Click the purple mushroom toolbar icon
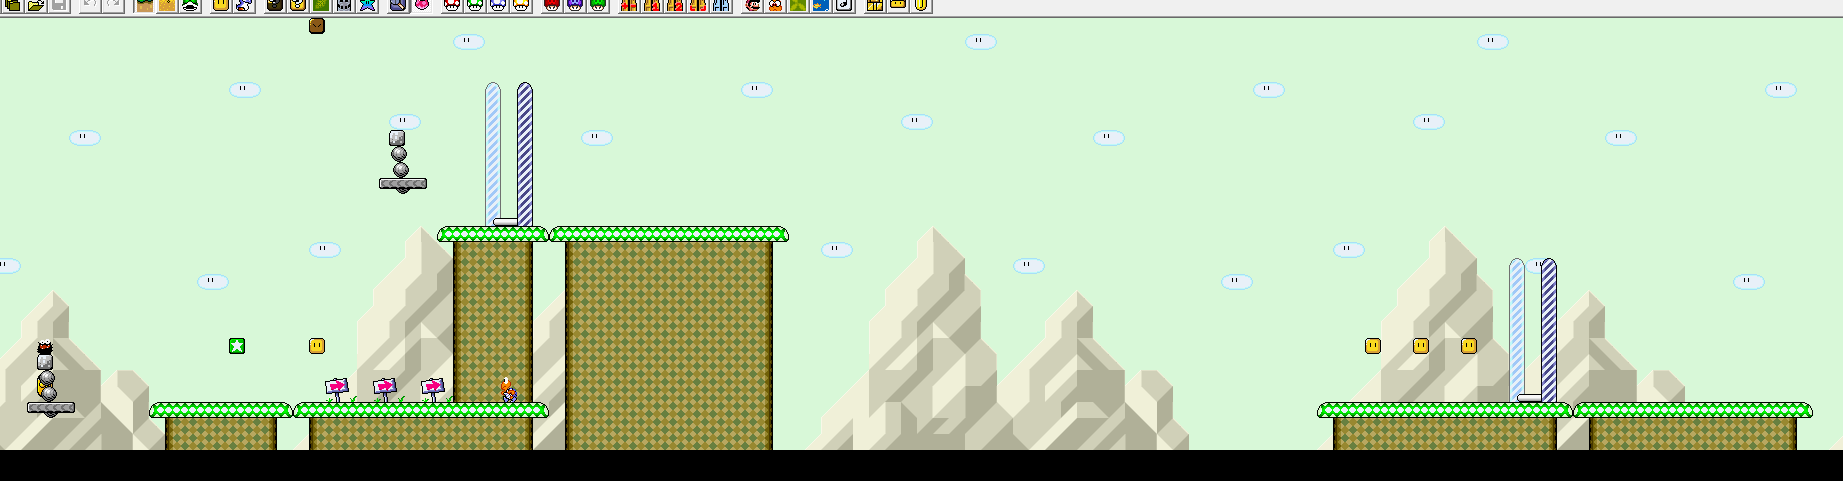This screenshot has width=1843, height=481. click(575, 5)
